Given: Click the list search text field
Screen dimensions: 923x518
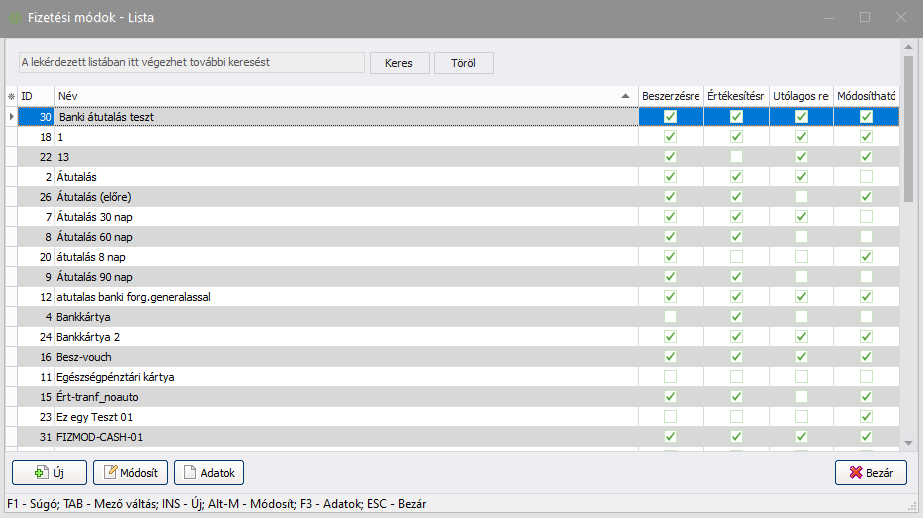Looking at the screenshot, I should point(192,62).
